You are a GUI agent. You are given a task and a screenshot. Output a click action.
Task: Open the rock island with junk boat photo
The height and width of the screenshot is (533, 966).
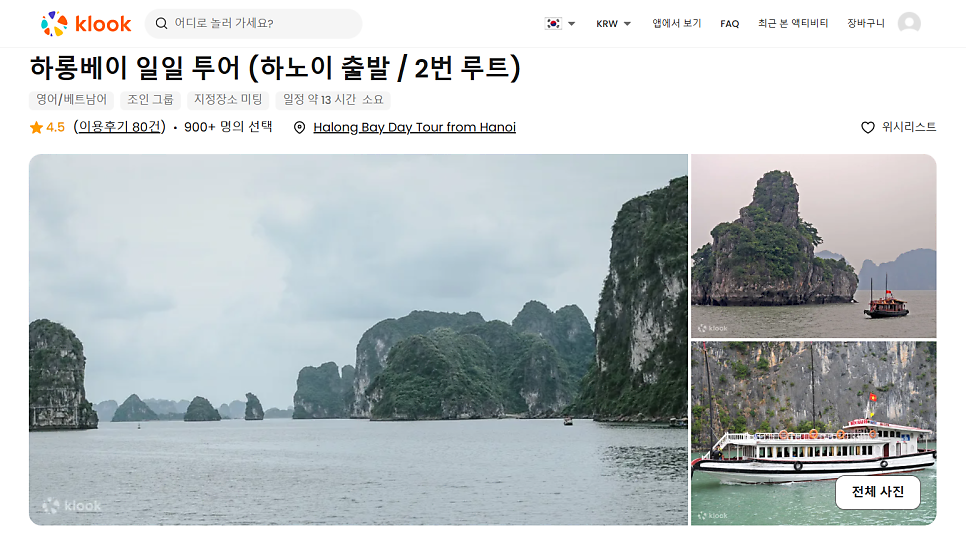click(814, 246)
